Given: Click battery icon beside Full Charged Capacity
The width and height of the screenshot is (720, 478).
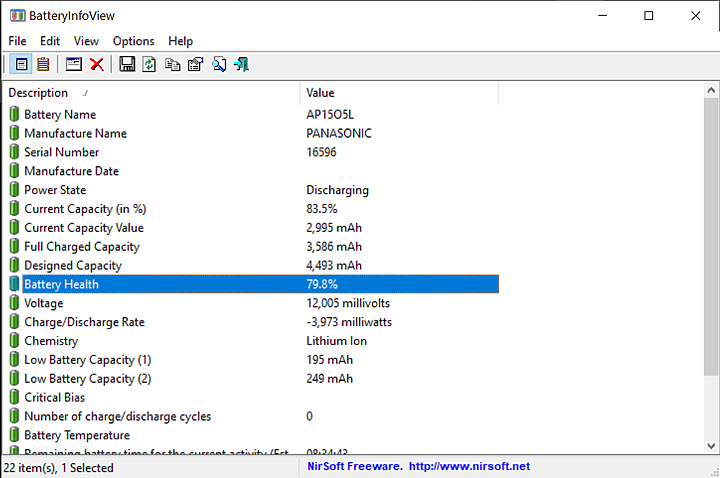Looking at the screenshot, I should tap(15, 246).
